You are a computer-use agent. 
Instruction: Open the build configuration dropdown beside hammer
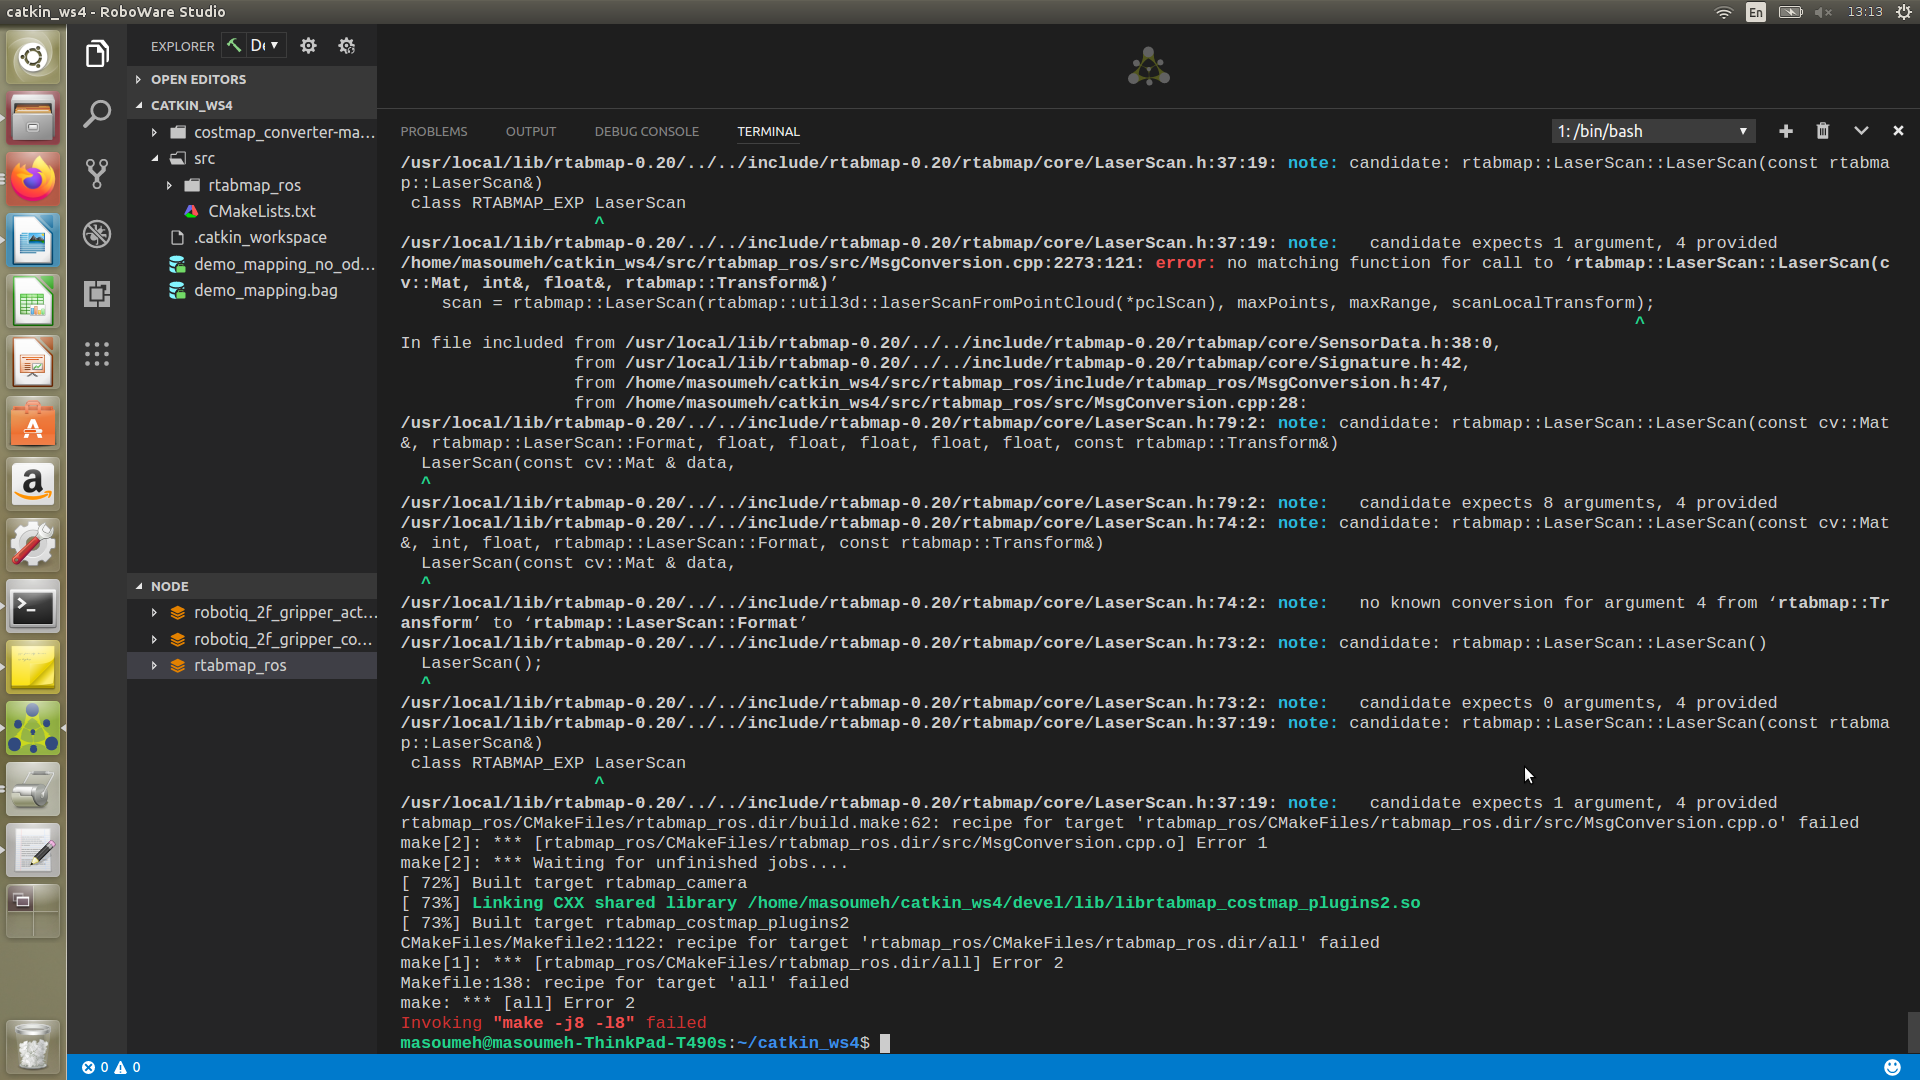point(265,45)
